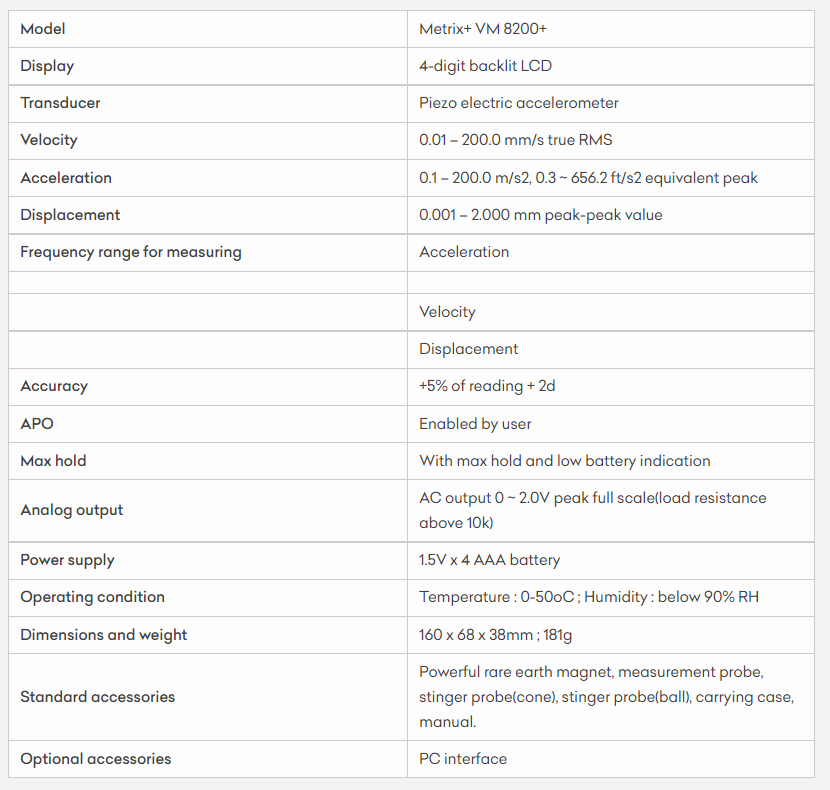The width and height of the screenshot is (830, 790).
Task: Select the 'Metrix+ VM 8200+' model value
Action: pos(483,29)
